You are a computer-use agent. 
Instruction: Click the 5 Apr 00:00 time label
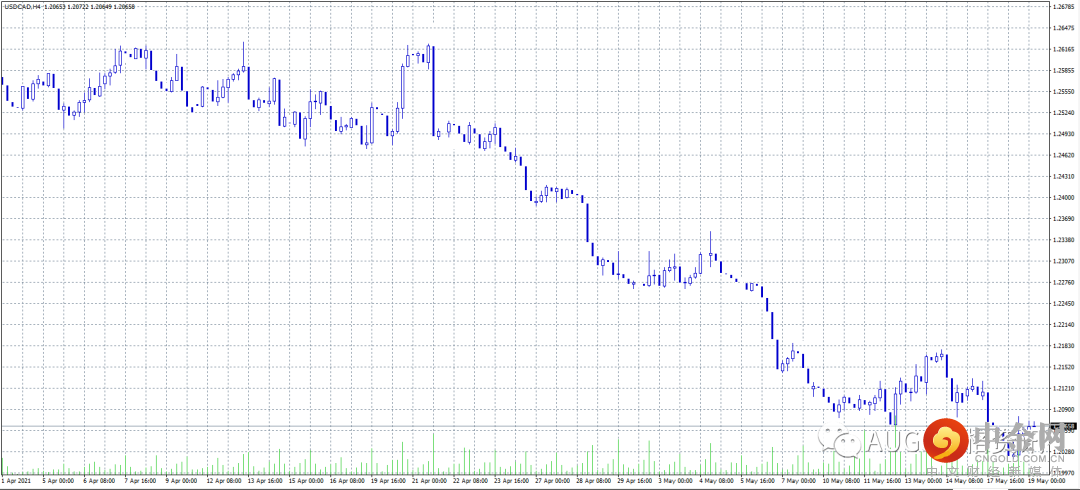(58, 480)
